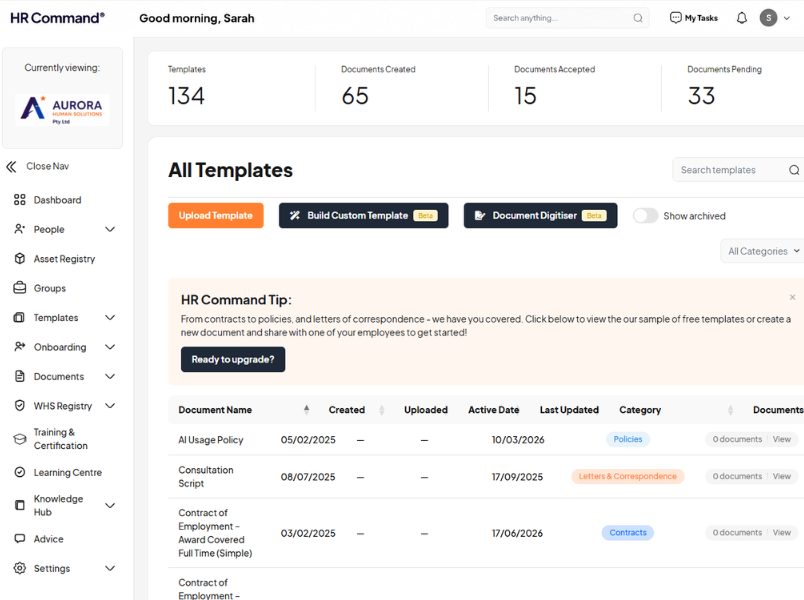This screenshot has width=804, height=600.
Task: Click the Document Digitiser button
Action: click(540, 215)
